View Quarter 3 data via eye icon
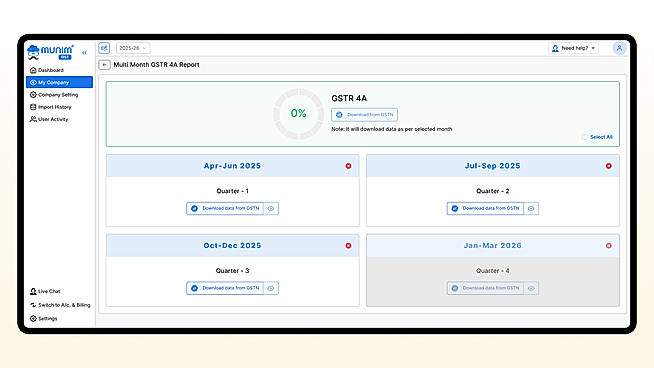 point(271,288)
